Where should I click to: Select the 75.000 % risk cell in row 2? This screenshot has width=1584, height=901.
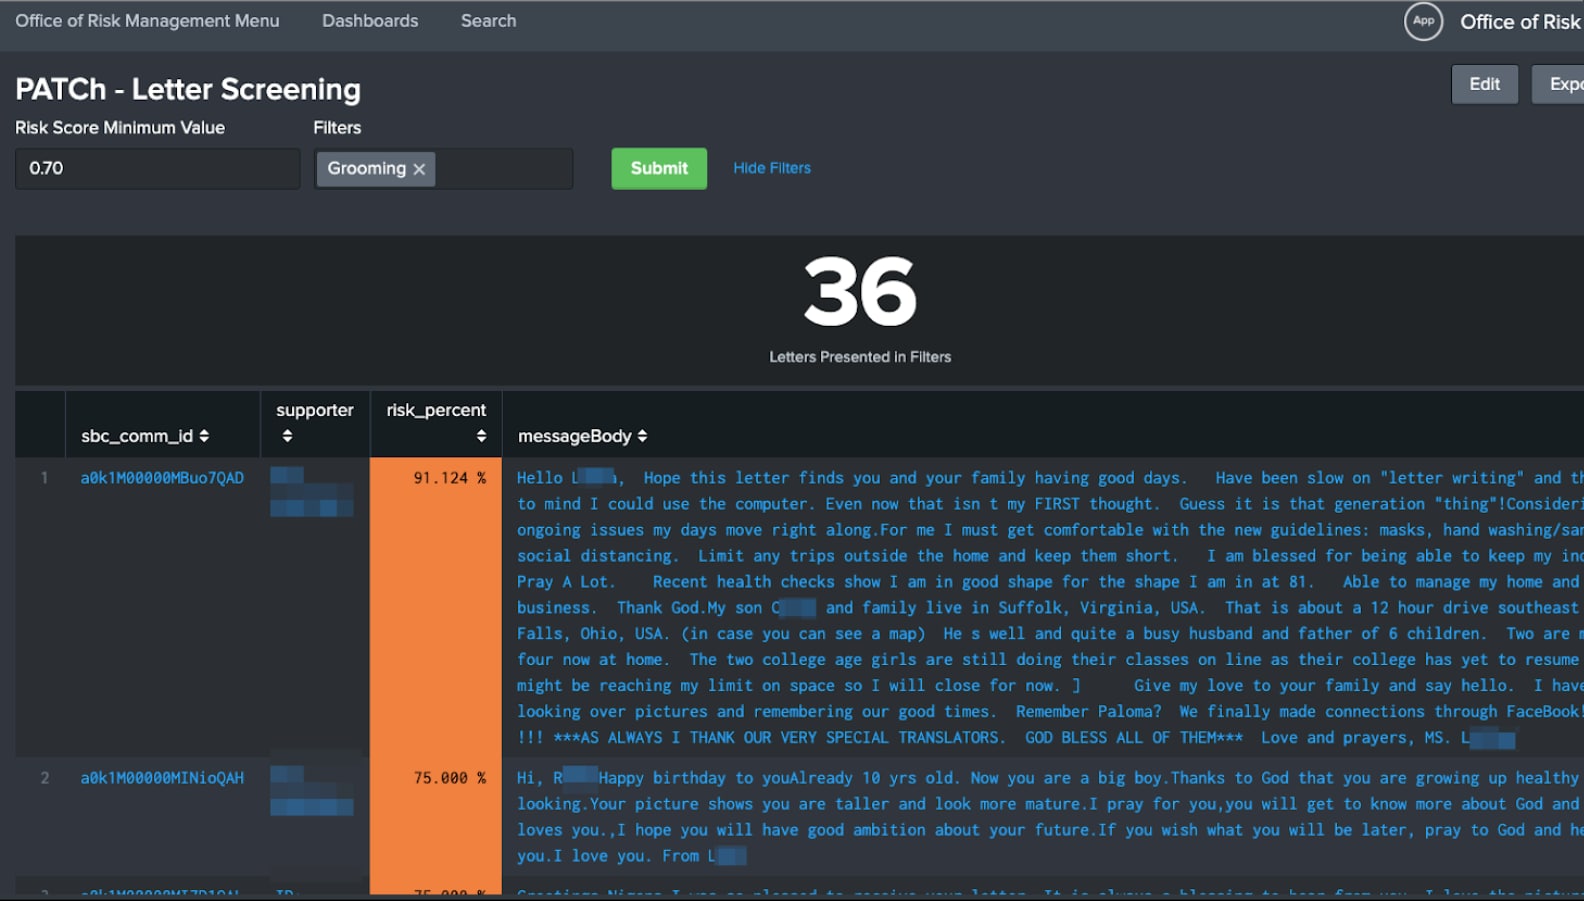tap(436, 816)
